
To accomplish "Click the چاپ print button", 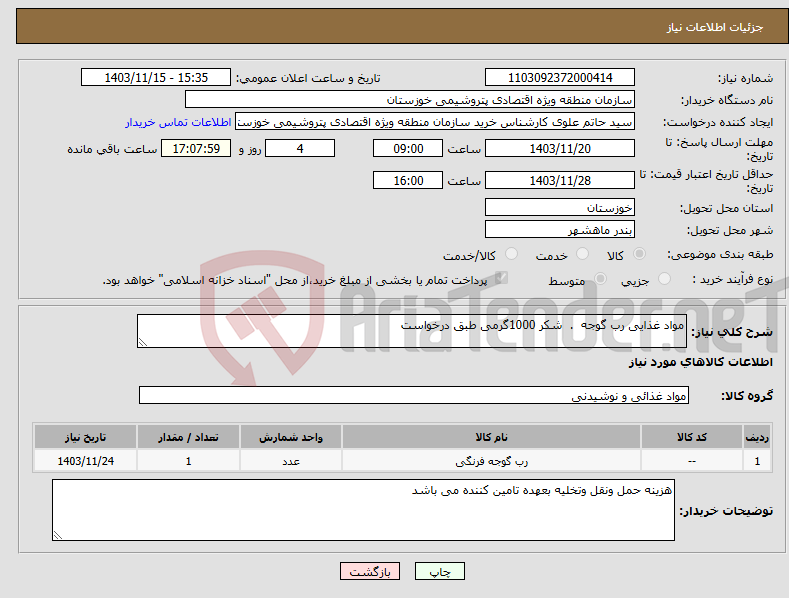I will [x=440, y=571].
